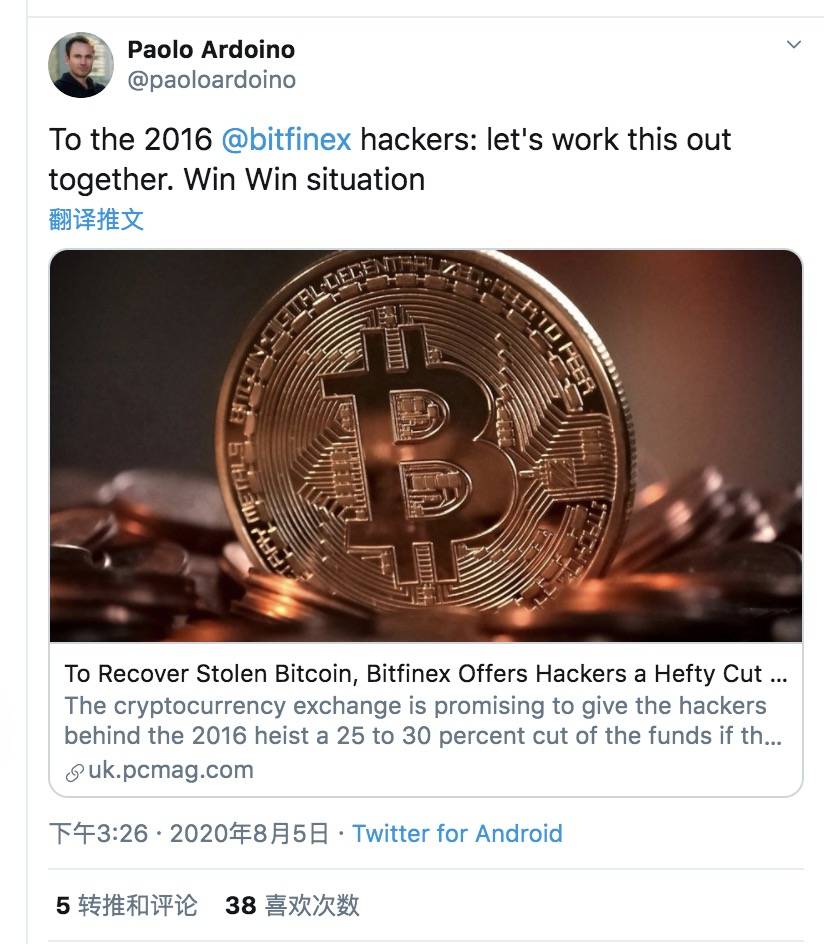Image resolution: width=824 pixels, height=944 pixels.
Task: Open the link icon beside uk.pcmag.com
Action: pos(72,771)
